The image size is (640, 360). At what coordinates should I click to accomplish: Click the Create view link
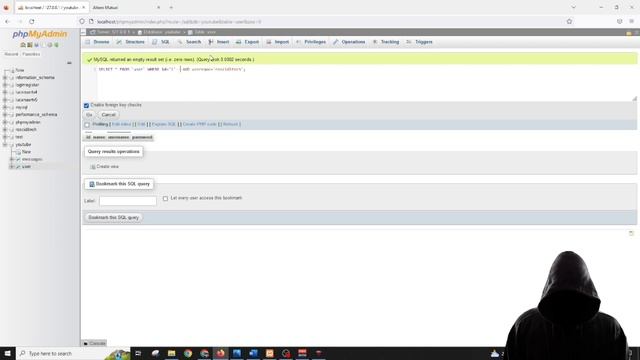[104, 167]
